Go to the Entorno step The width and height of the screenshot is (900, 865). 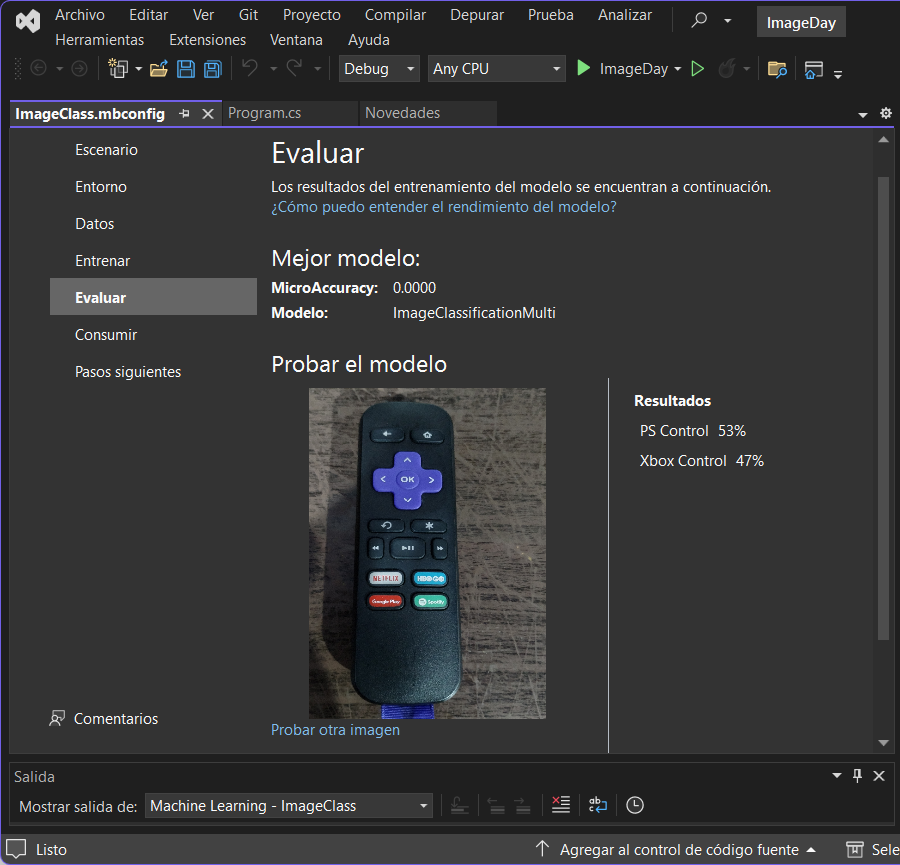pyautogui.click(x=153, y=187)
